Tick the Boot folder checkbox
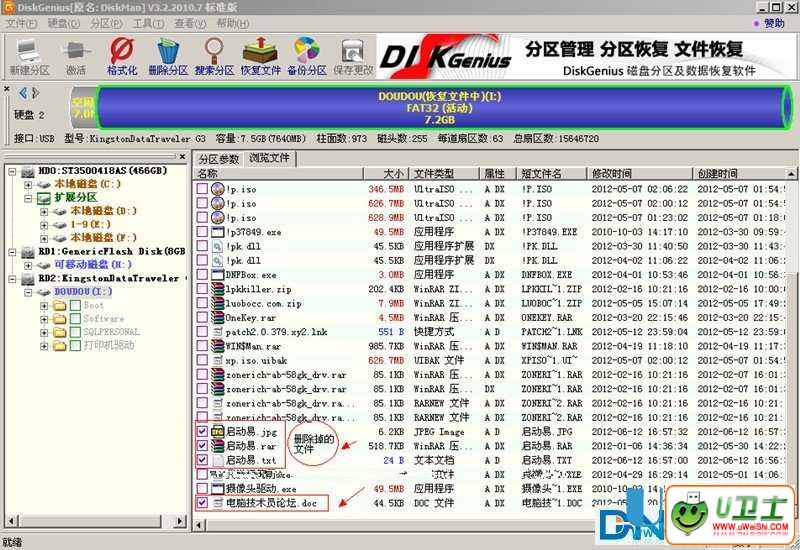800x550 pixels. (x=75, y=306)
